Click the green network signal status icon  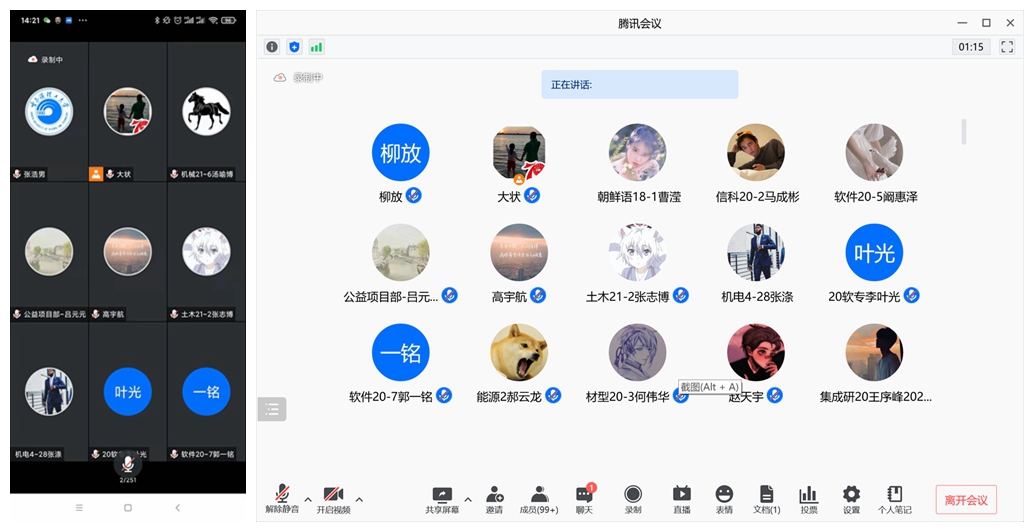coord(316,47)
